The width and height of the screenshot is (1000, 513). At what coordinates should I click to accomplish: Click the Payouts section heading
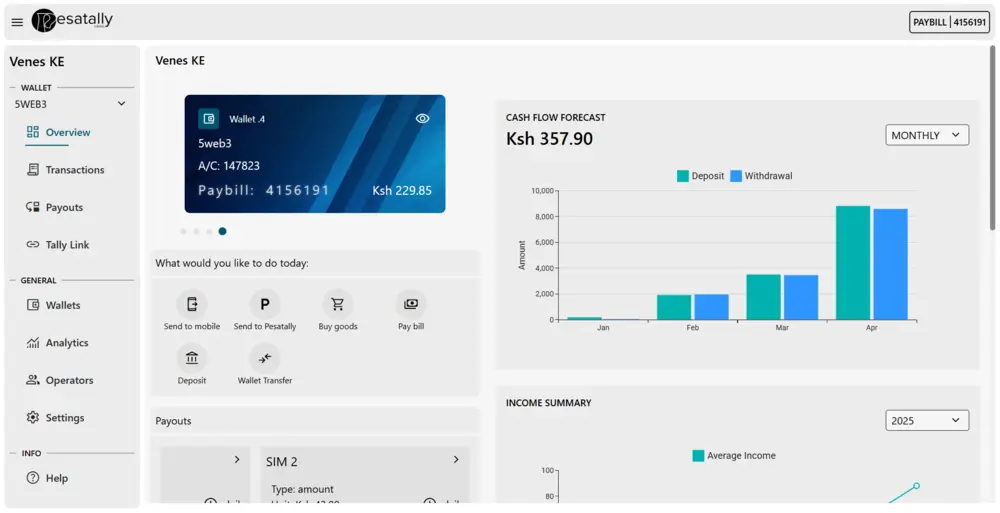coord(173,421)
